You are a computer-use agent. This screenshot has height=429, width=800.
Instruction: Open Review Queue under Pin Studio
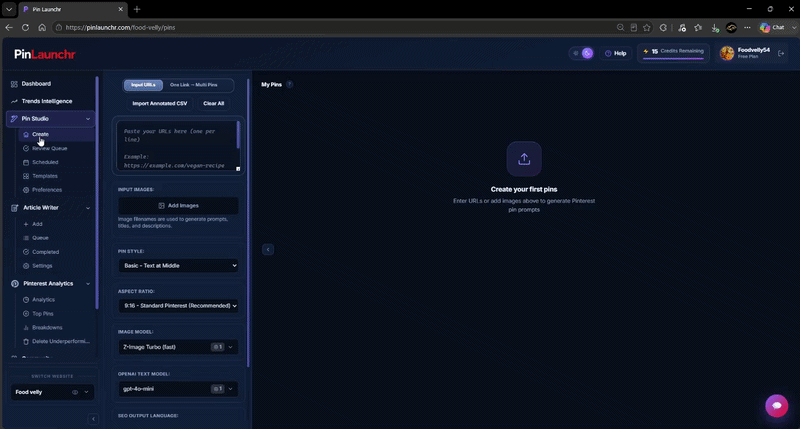(x=49, y=148)
